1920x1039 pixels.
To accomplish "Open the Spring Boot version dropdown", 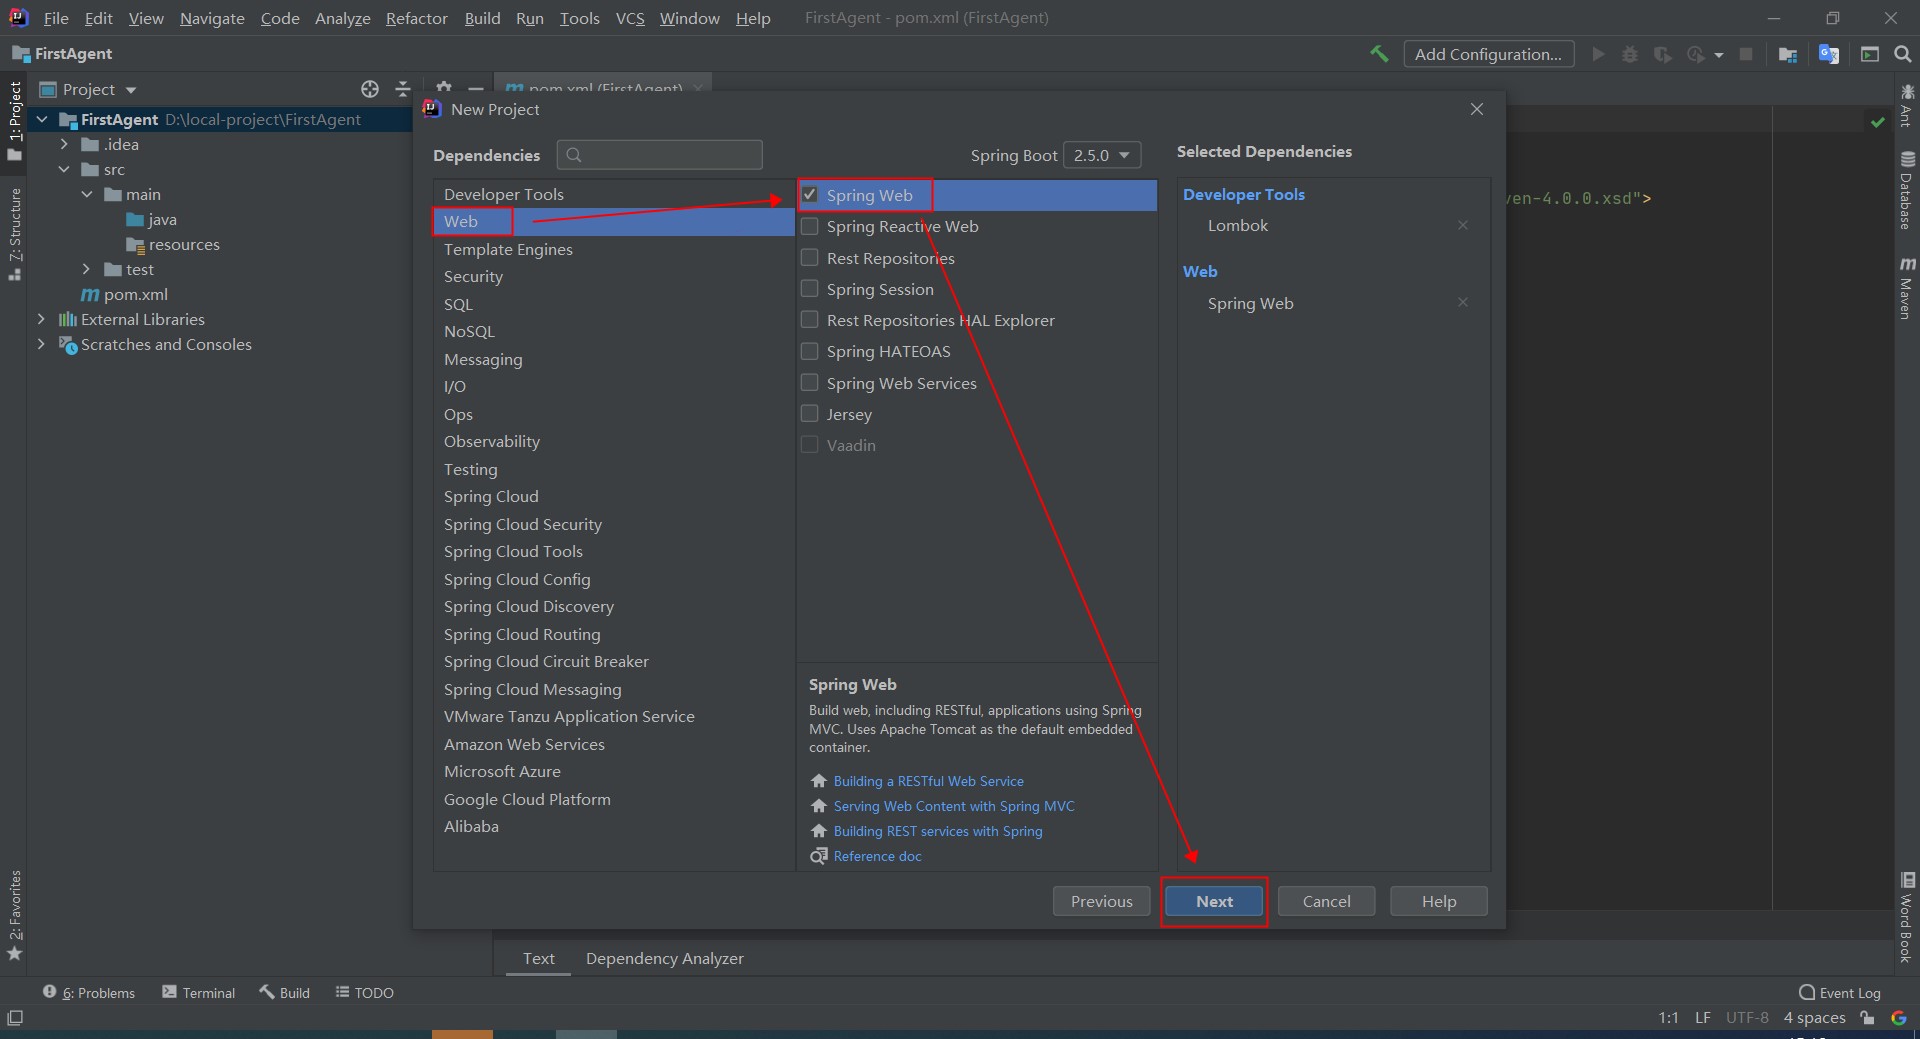I will point(1102,155).
